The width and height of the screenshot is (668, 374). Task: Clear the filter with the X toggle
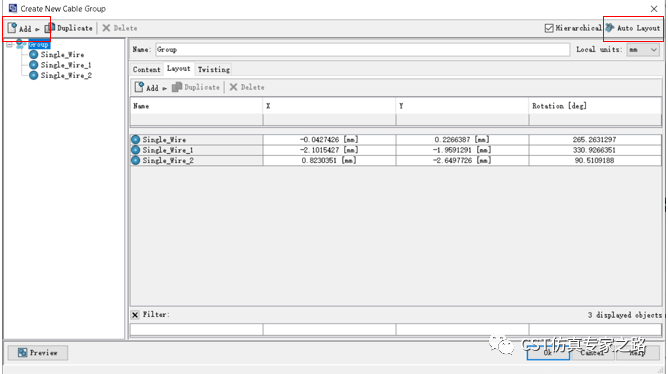(x=135, y=315)
